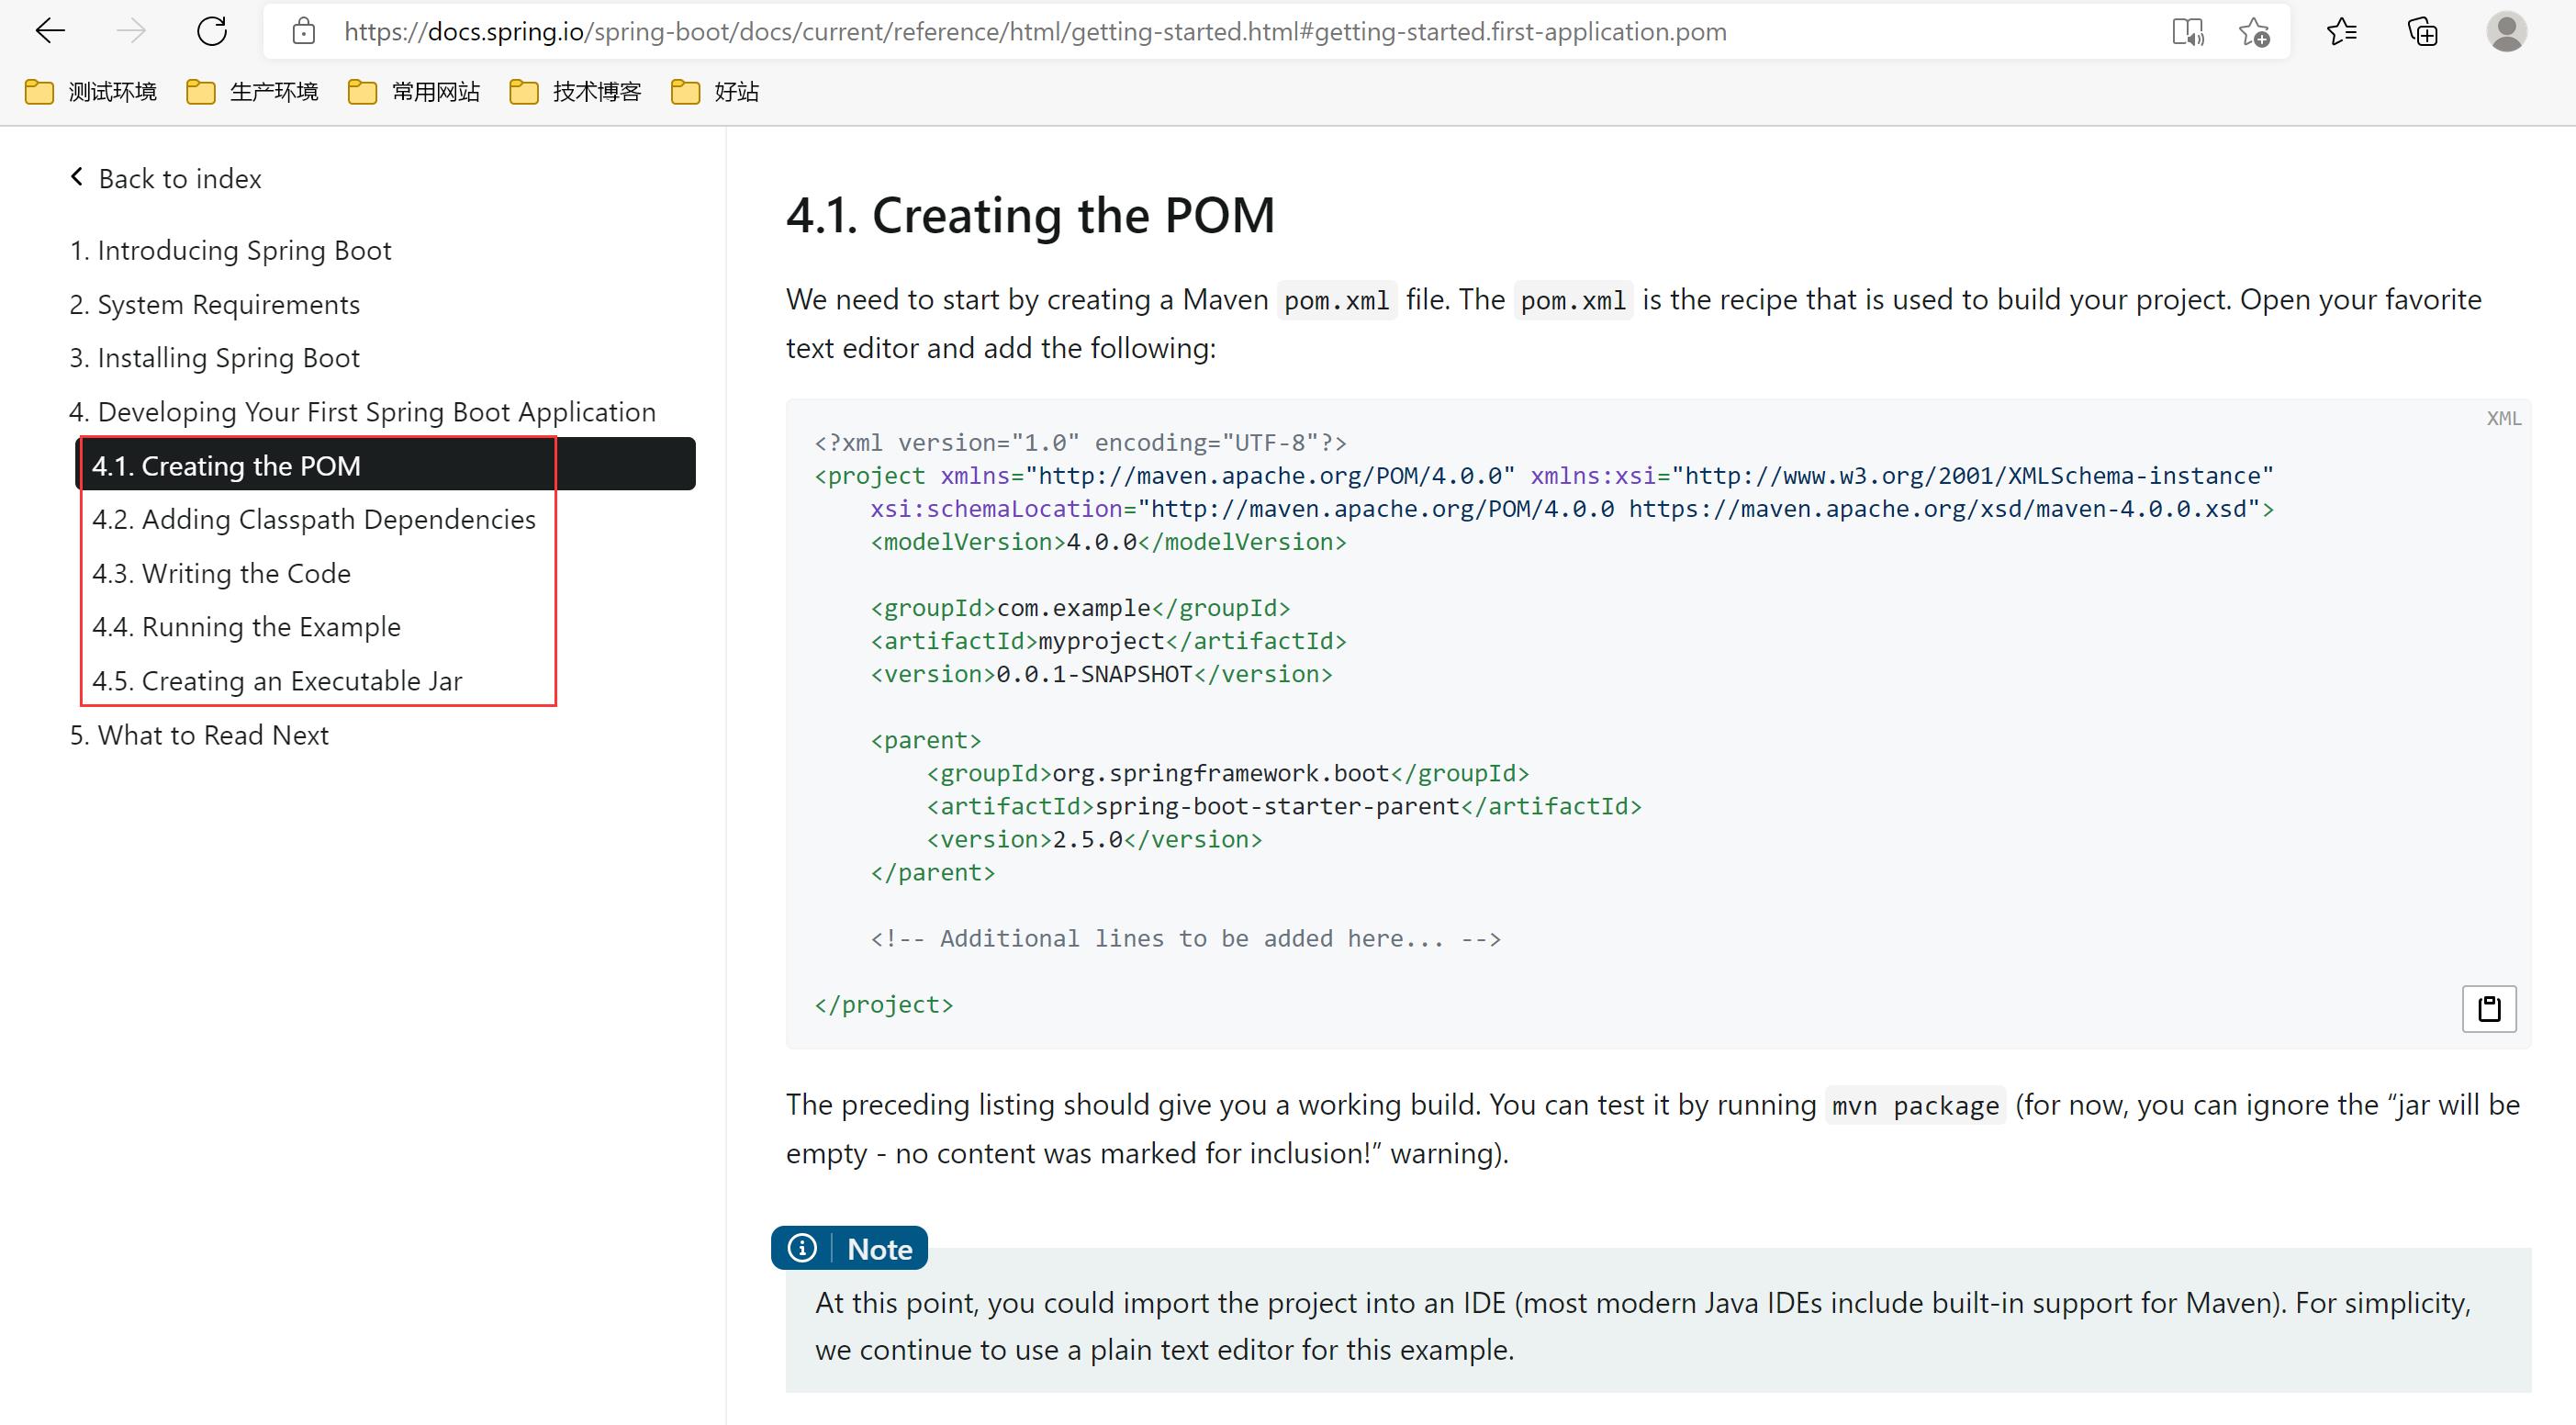
Task: Open the 好站 bookmarks folder
Action: 715,92
